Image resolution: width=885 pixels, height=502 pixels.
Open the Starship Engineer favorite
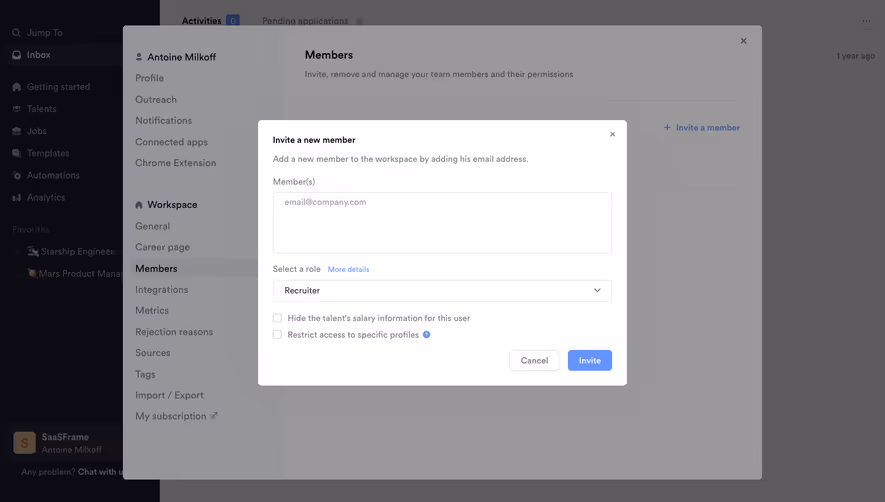click(72, 251)
